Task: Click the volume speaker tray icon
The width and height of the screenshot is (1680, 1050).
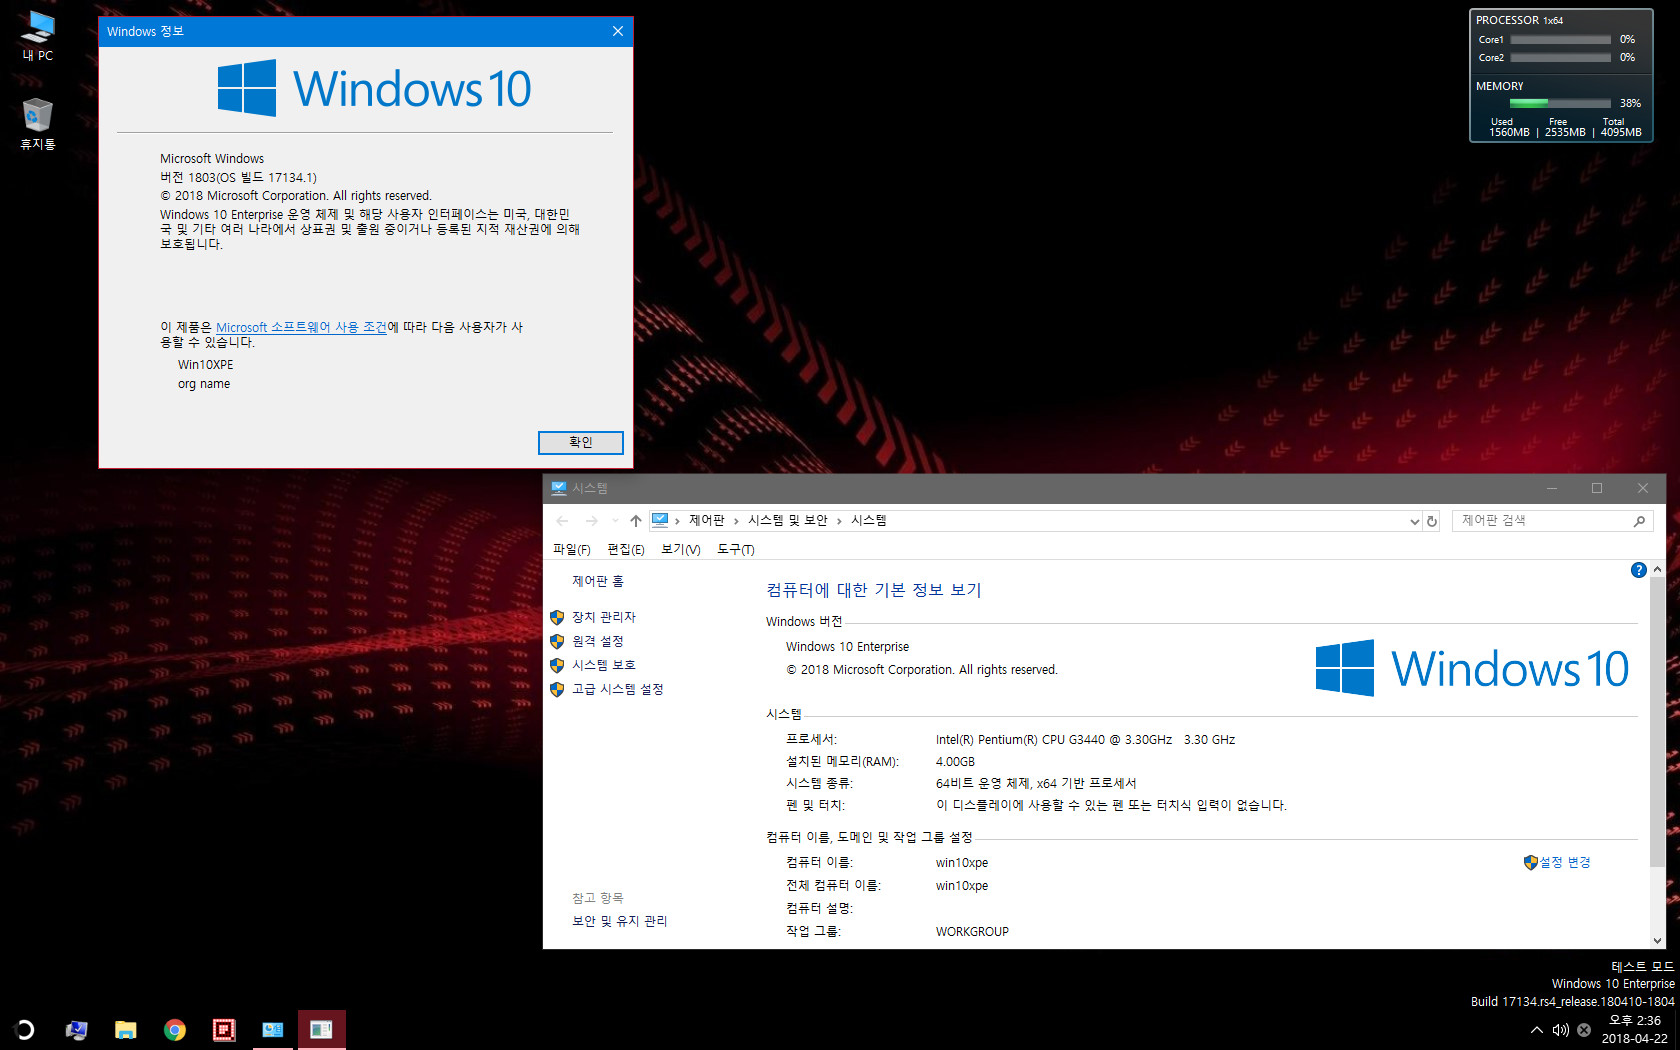Action: click(x=1560, y=1029)
